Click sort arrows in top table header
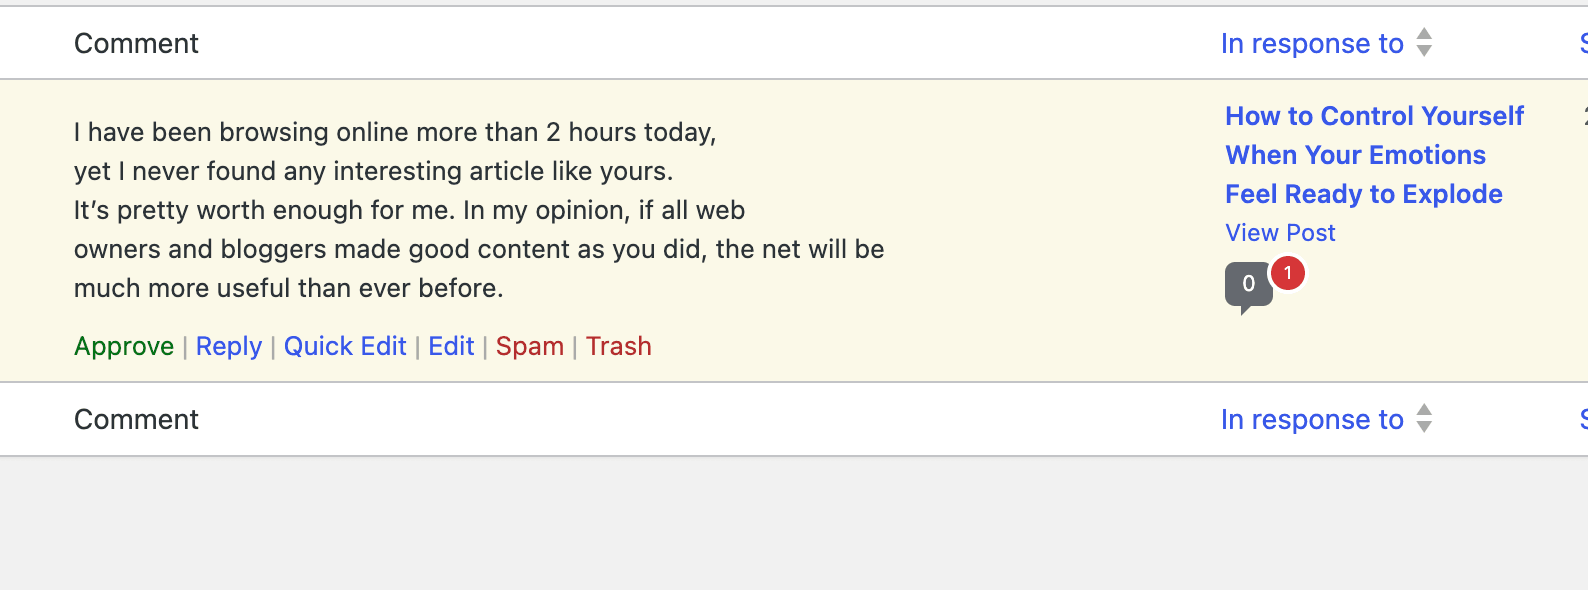The height and width of the screenshot is (590, 1588). [x=1425, y=43]
